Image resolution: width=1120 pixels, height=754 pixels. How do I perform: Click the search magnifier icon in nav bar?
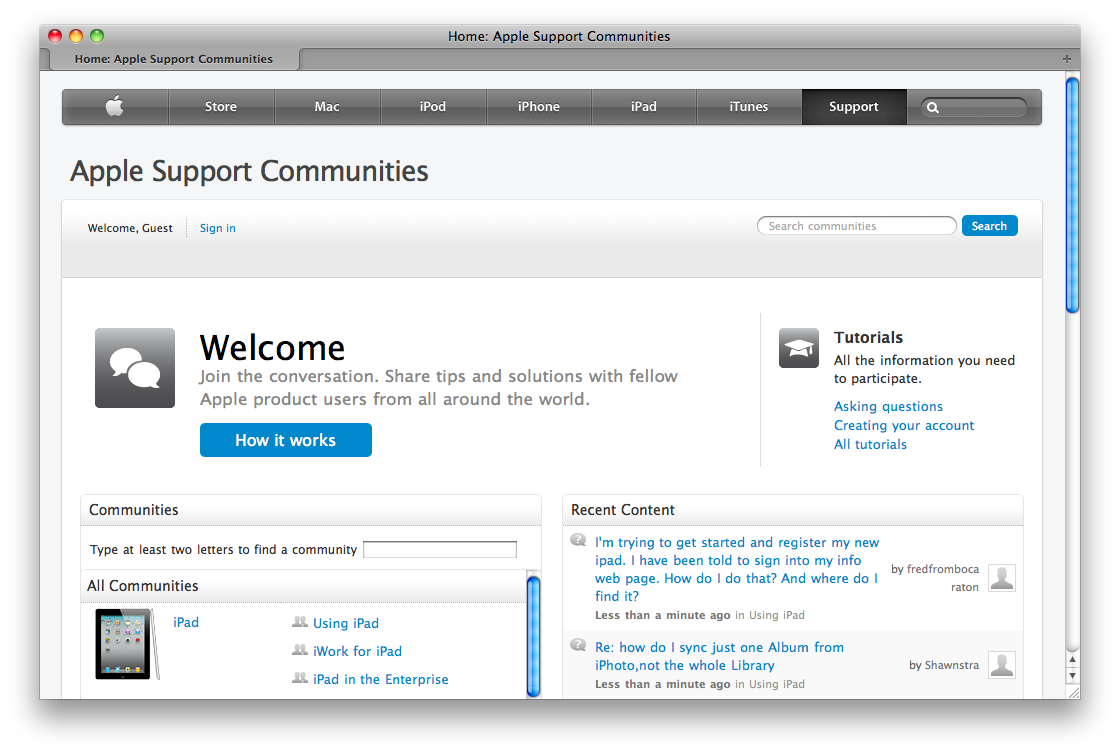click(x=932, y=108)
